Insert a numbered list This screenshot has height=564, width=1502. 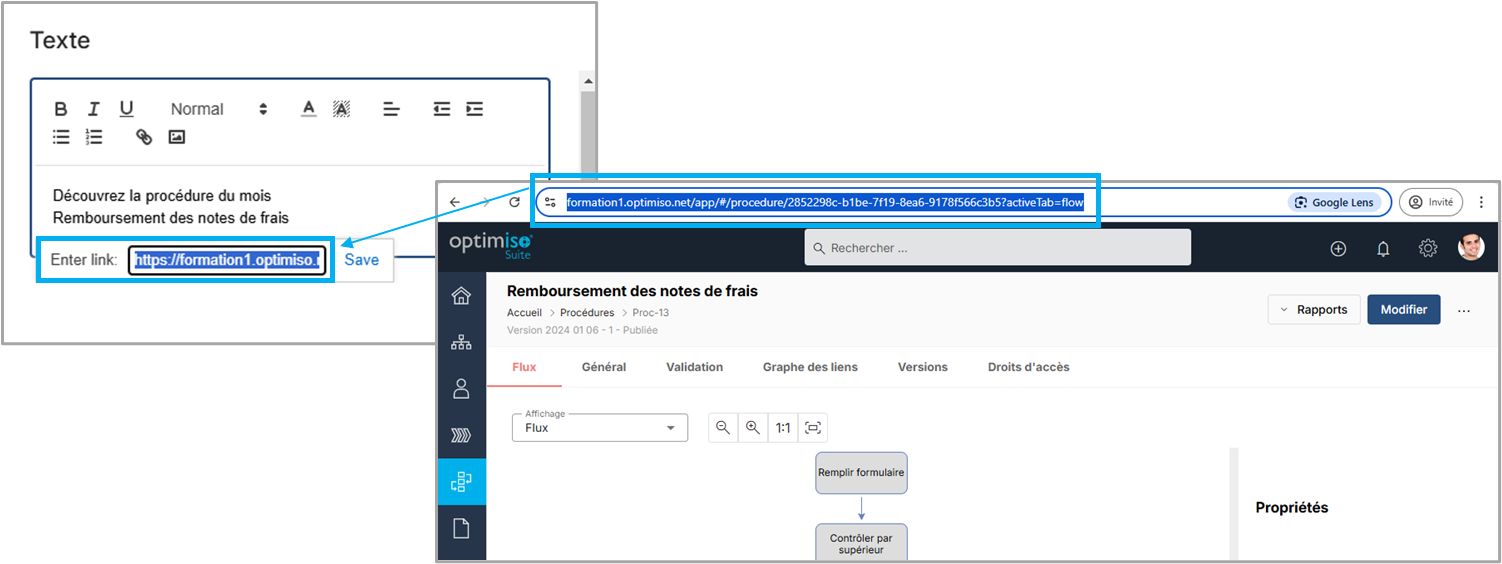[x=94, y=137]
